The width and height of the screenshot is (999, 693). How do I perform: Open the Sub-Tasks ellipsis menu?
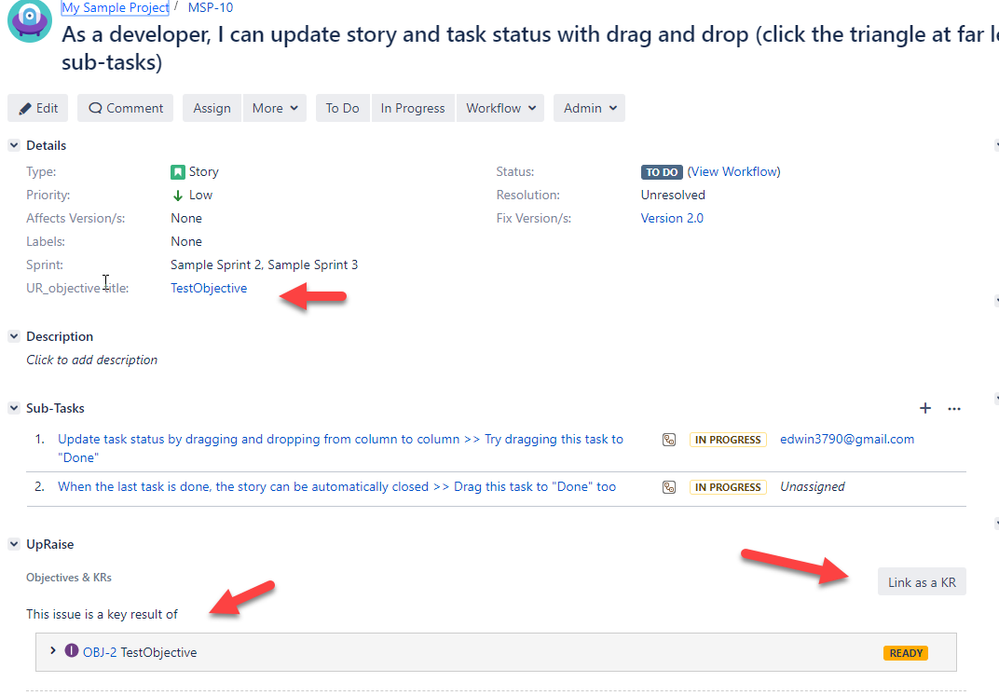(x=954, y=409)
